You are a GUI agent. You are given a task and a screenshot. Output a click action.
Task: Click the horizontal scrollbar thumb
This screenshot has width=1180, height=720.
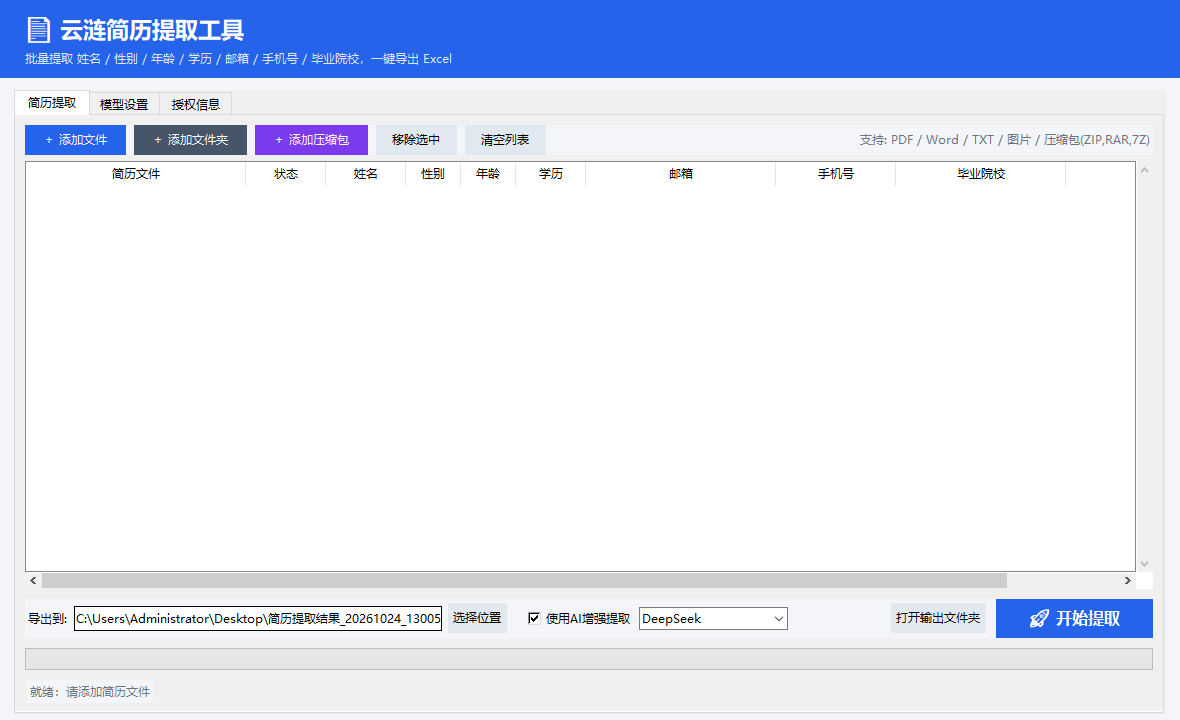(x=525, y=580)
